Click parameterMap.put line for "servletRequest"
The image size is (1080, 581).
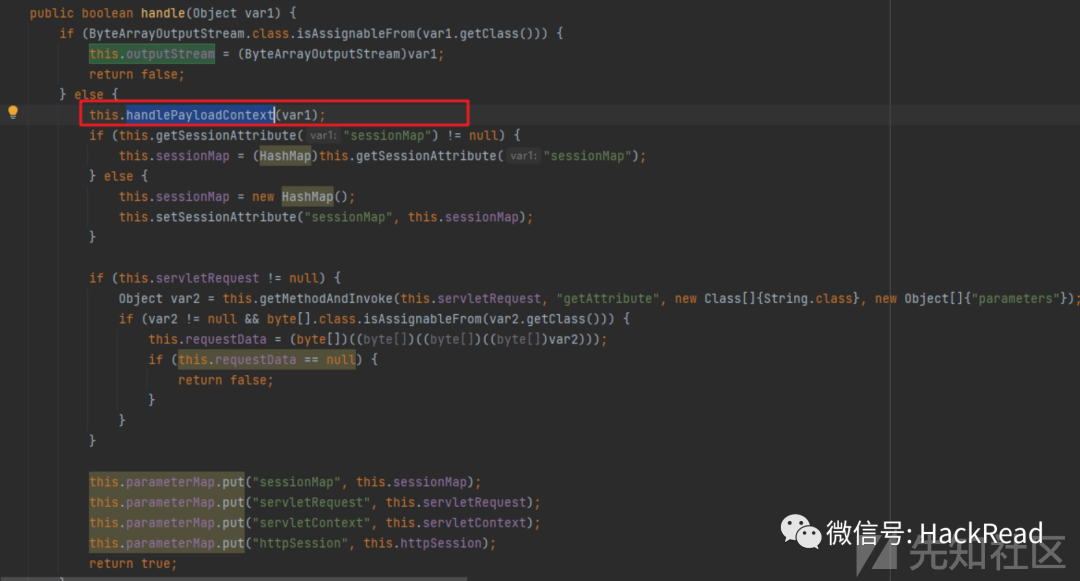point(315,503)
